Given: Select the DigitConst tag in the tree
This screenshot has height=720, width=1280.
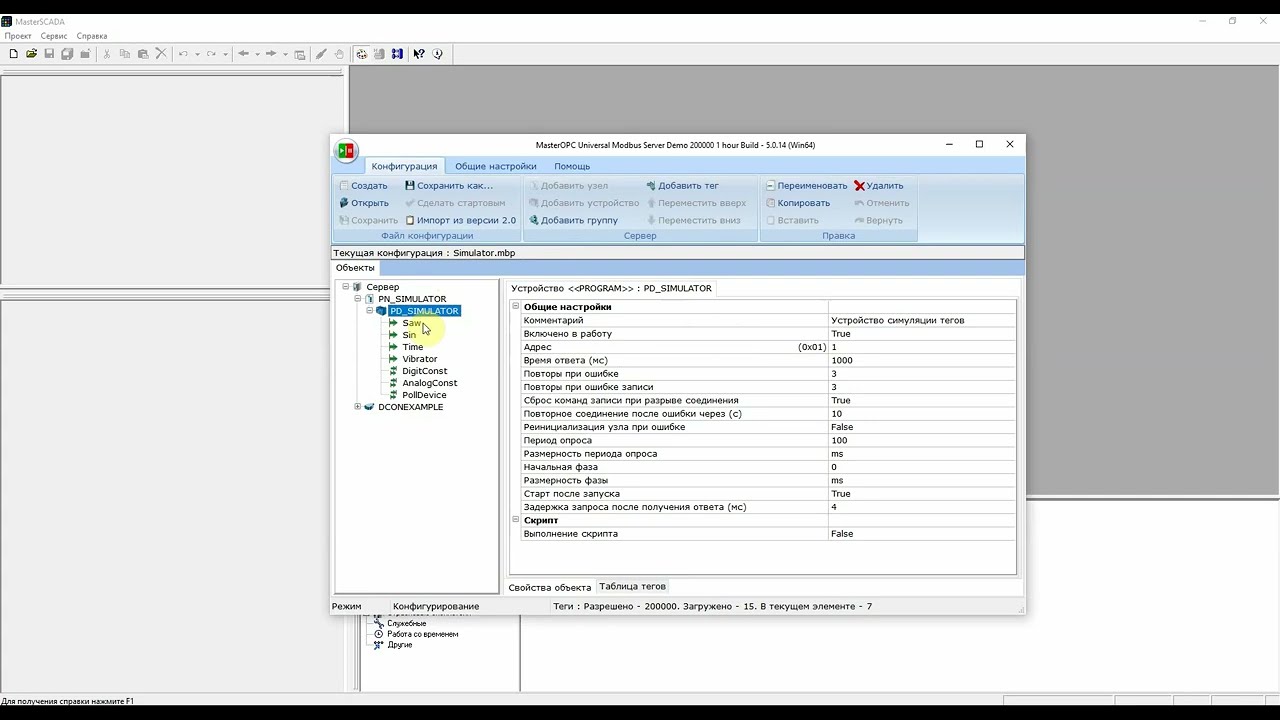Looking at the screenshot, I should (425, 371).
